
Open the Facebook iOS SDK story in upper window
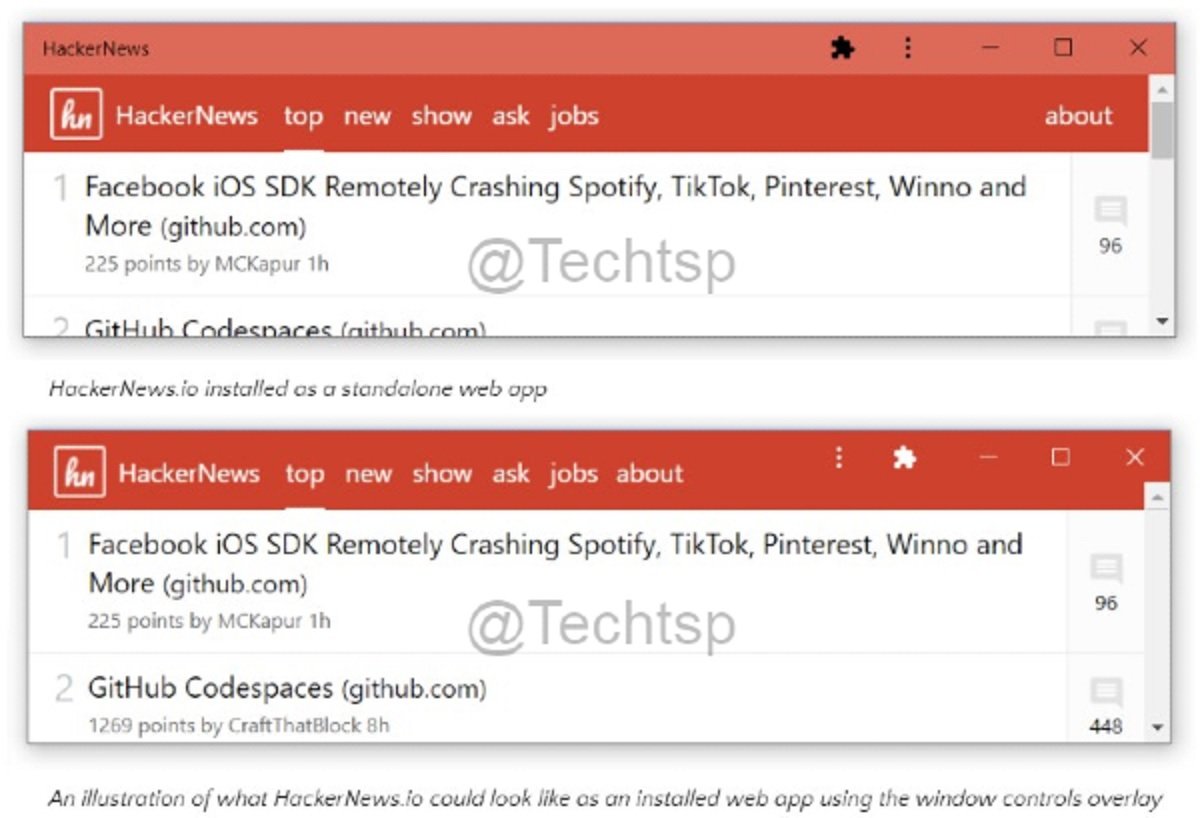[x=555, y=188]
